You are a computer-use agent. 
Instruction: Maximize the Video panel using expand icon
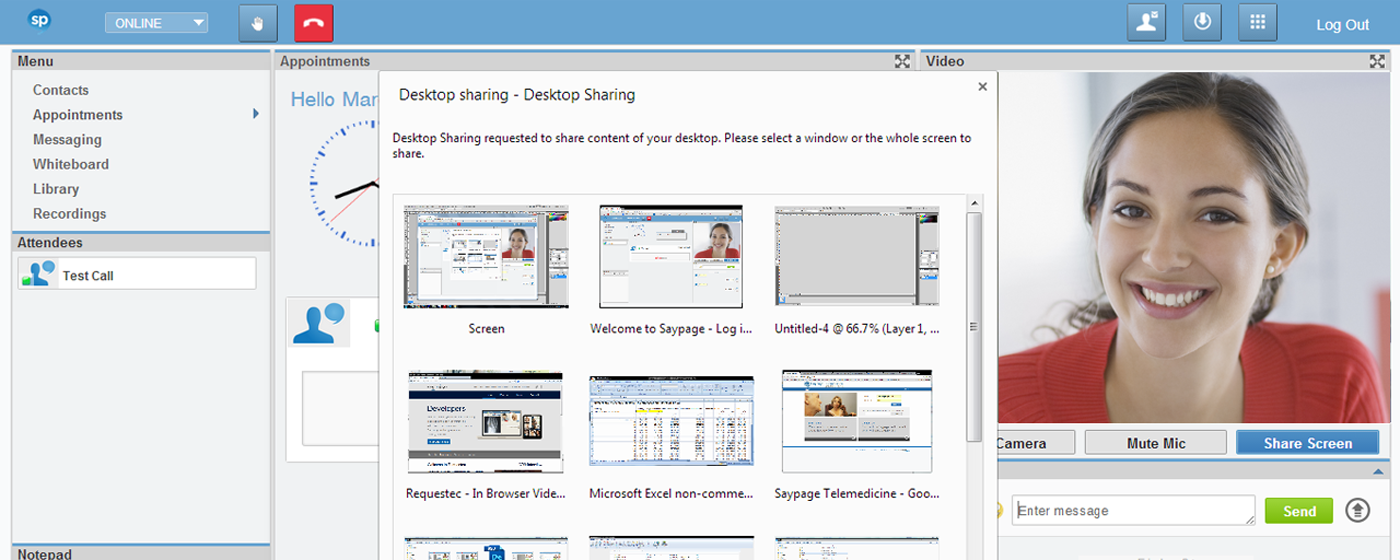1377,61
